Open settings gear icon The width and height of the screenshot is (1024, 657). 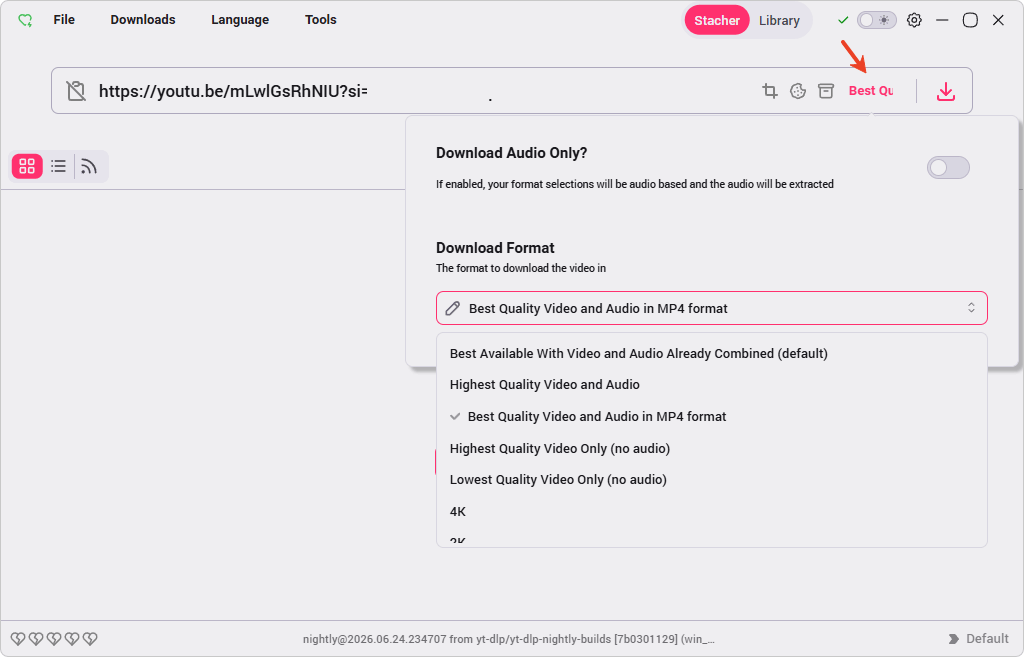tap(914, 20)
